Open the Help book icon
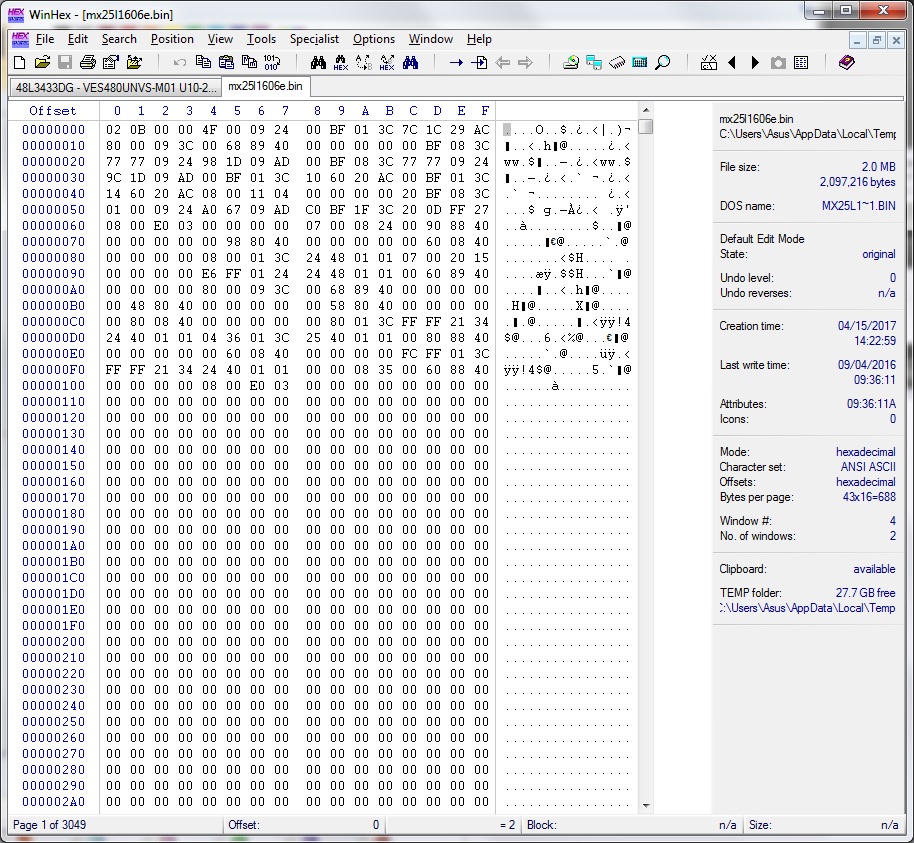 [x=847, y=63]
